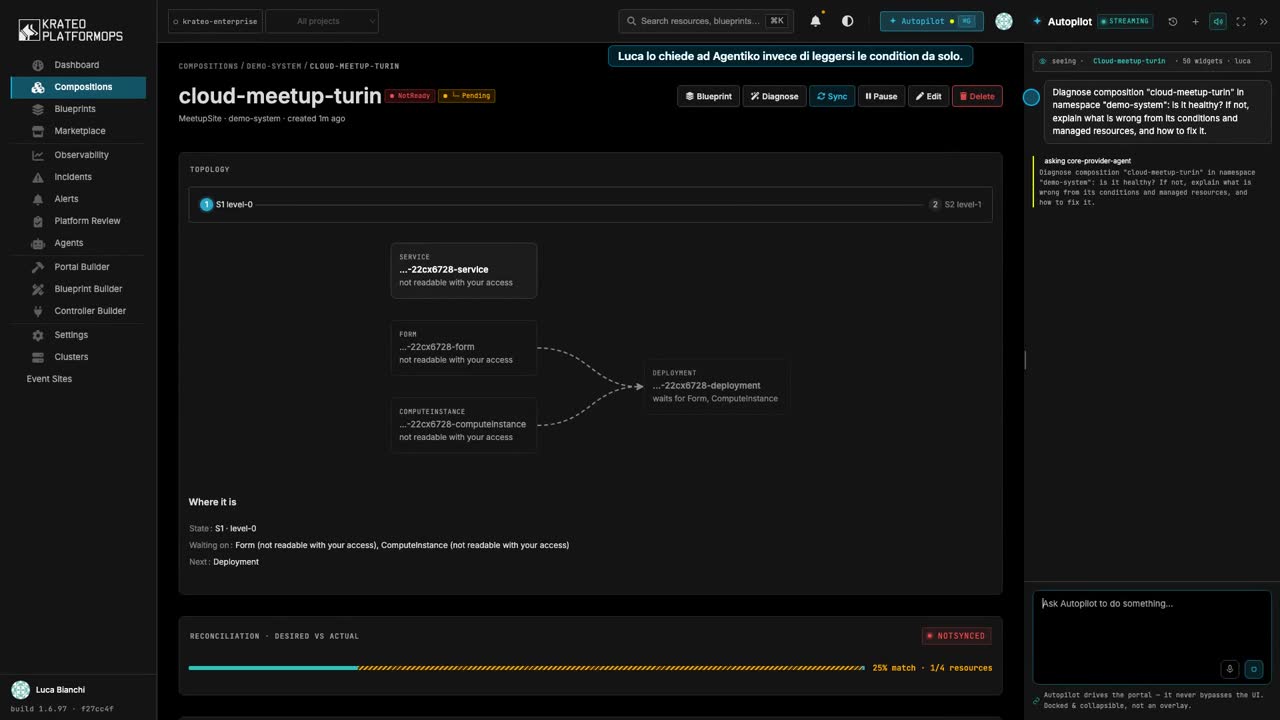Click the Incidents warning icon
The height and width of the screenshot is (720, 1280).
[38, 177]
